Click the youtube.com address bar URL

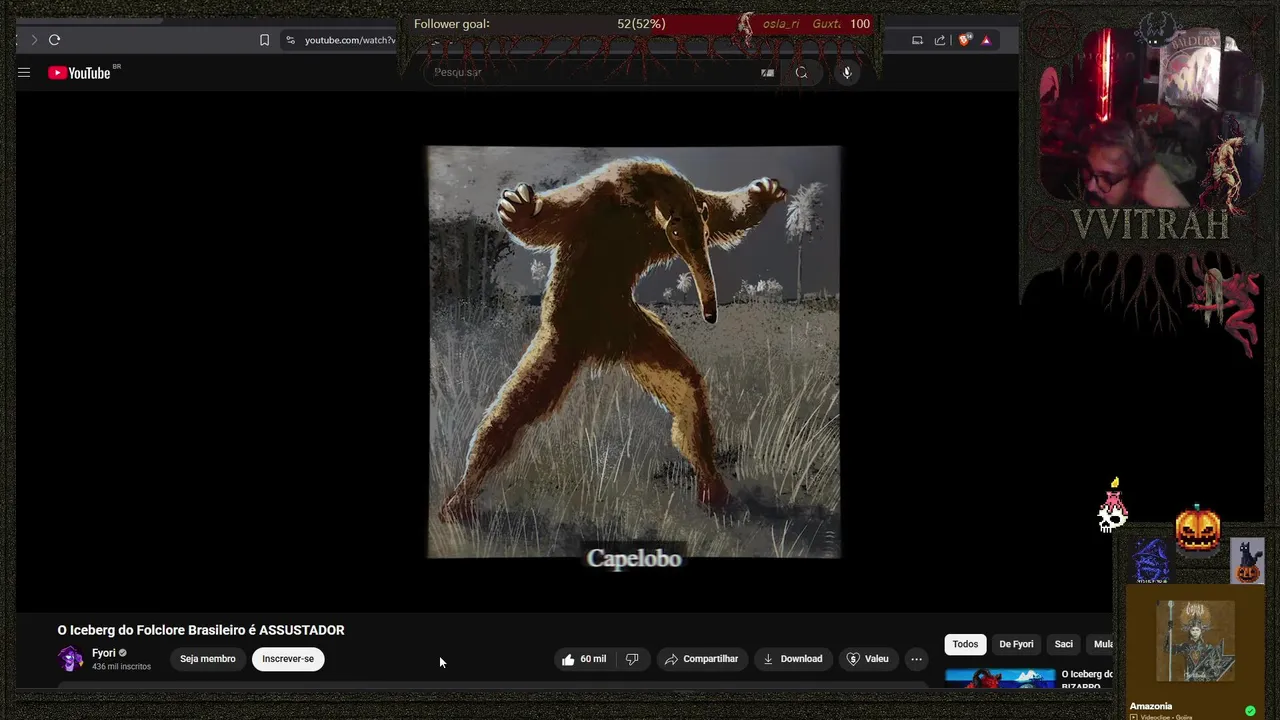pyautogui.click(x=350, y=40)
